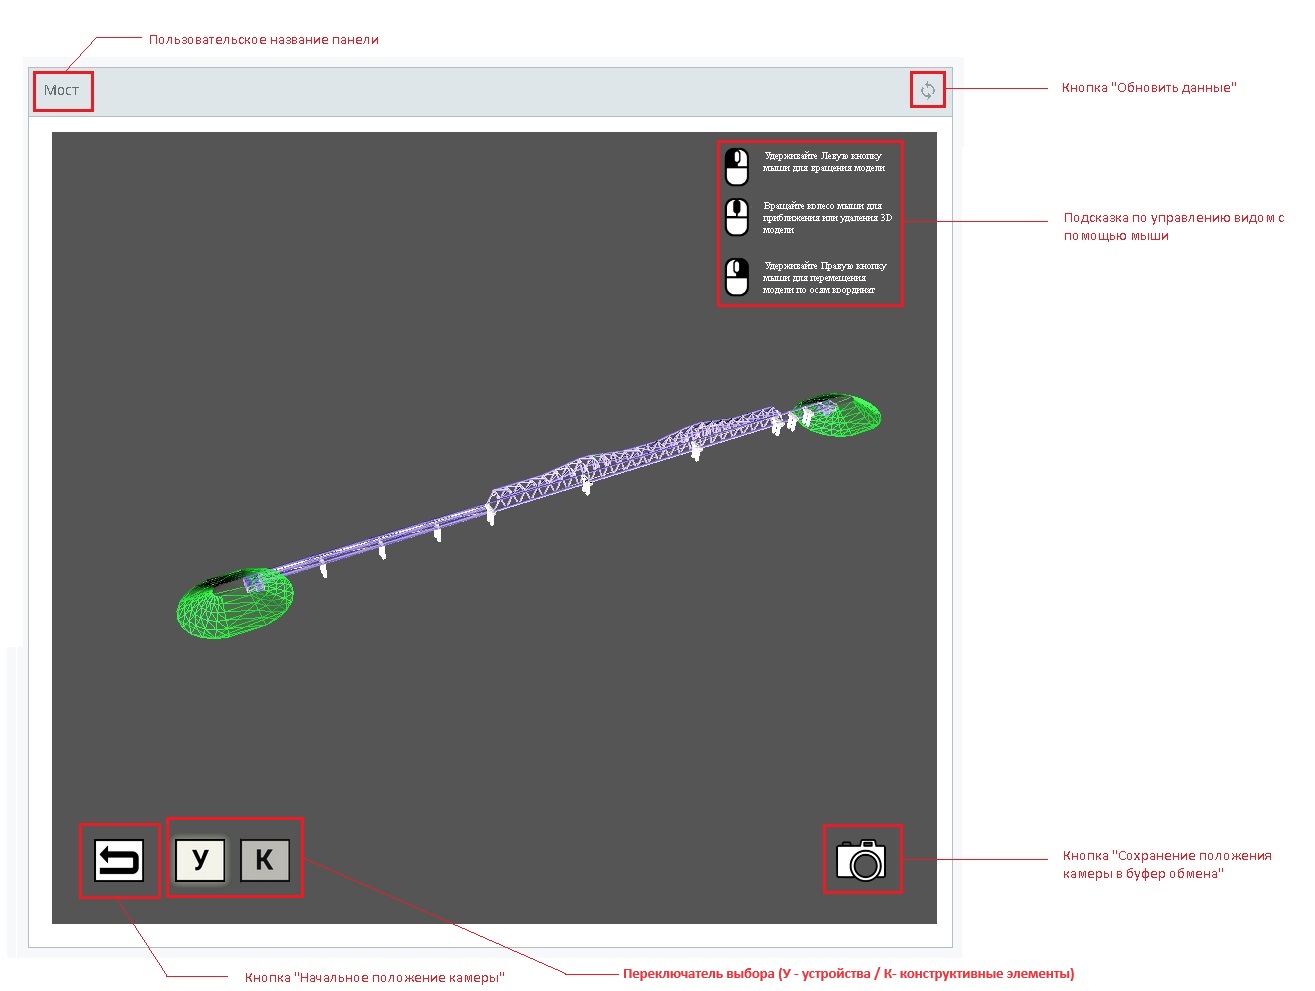The height and width of the screenshot is (991, 1315).
Task: Click the panel title "Мост"
Action: [61, 91]
